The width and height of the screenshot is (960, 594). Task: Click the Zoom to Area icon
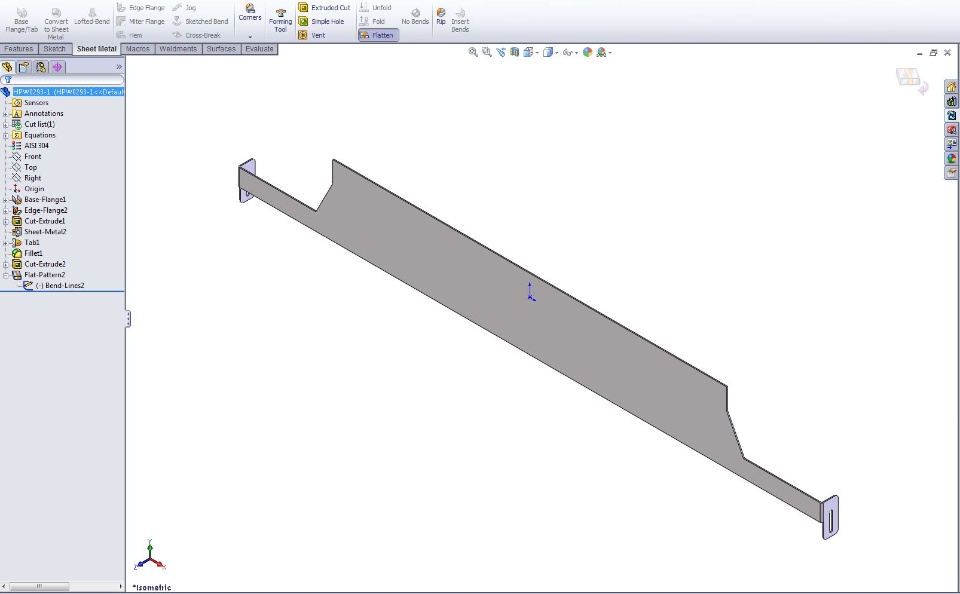coord(487,53)
